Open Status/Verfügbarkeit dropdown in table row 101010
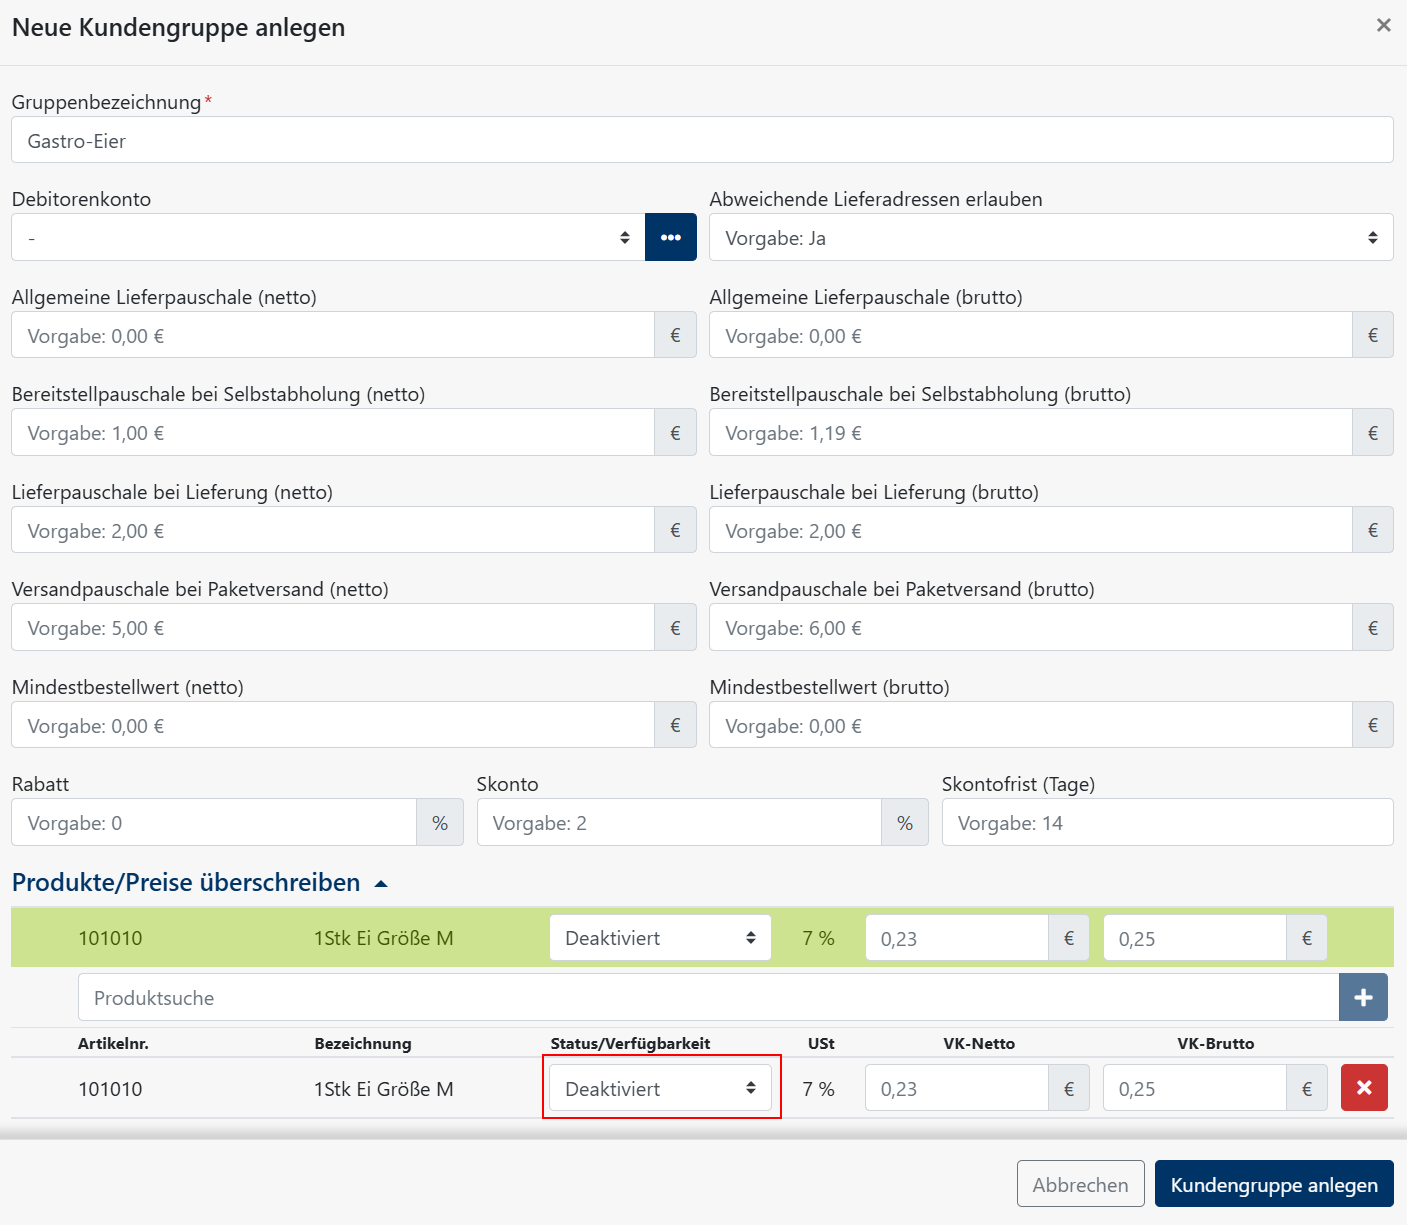Image resolution: width=1407 pixels, height=1225 pixels. pos(660,1088)
